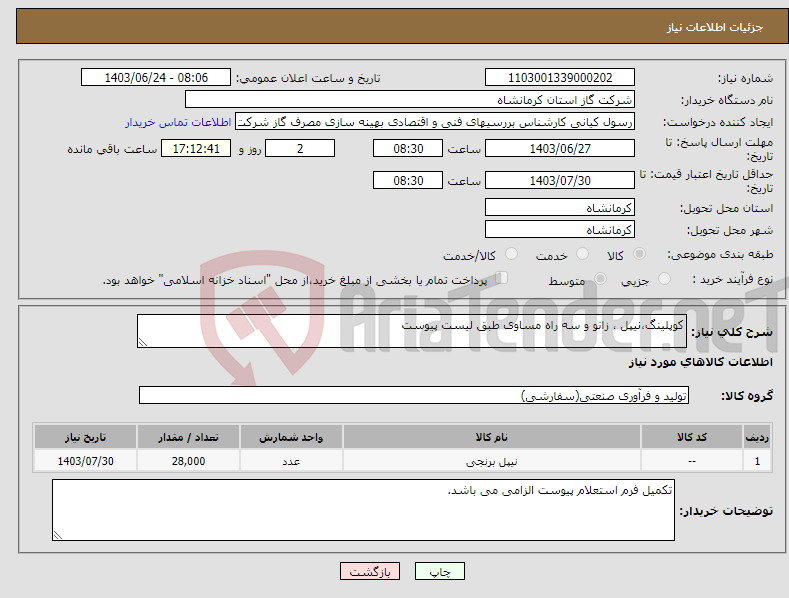Click the delivery province field کرمانشاه
789x598 pixels.
coord(560,207)
